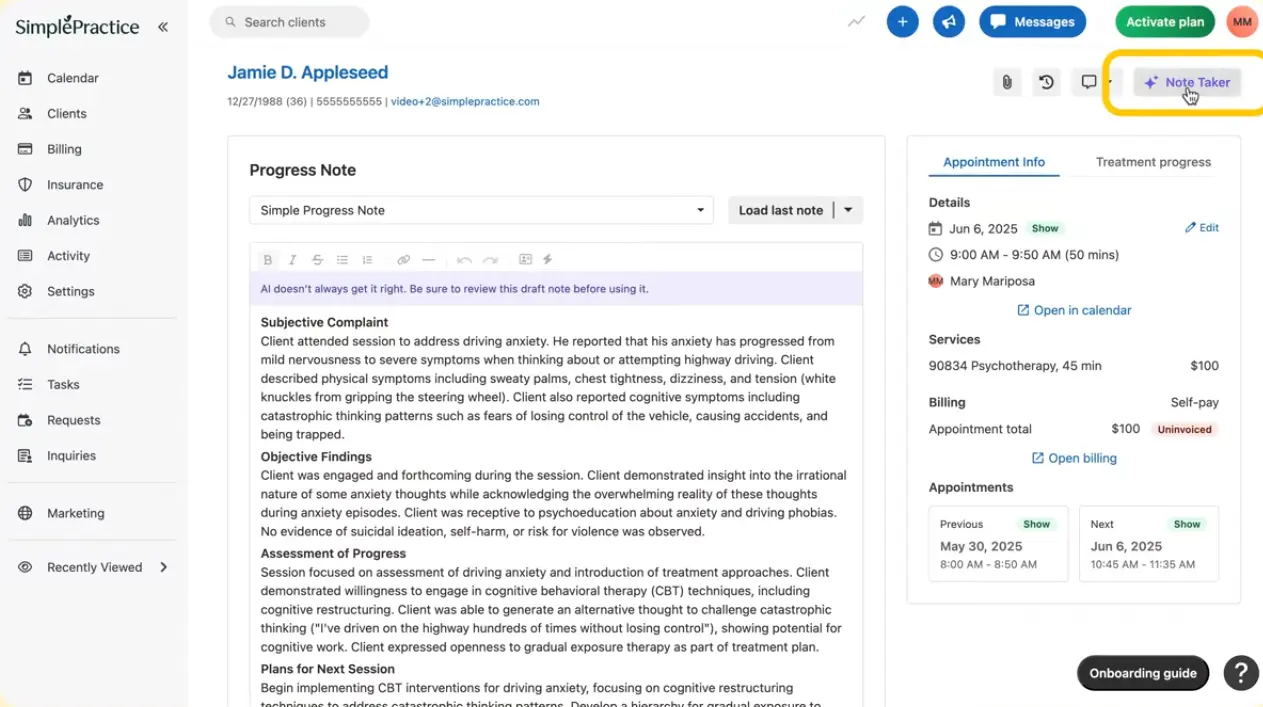Open the MM profile avatar

click(1242, 22)
